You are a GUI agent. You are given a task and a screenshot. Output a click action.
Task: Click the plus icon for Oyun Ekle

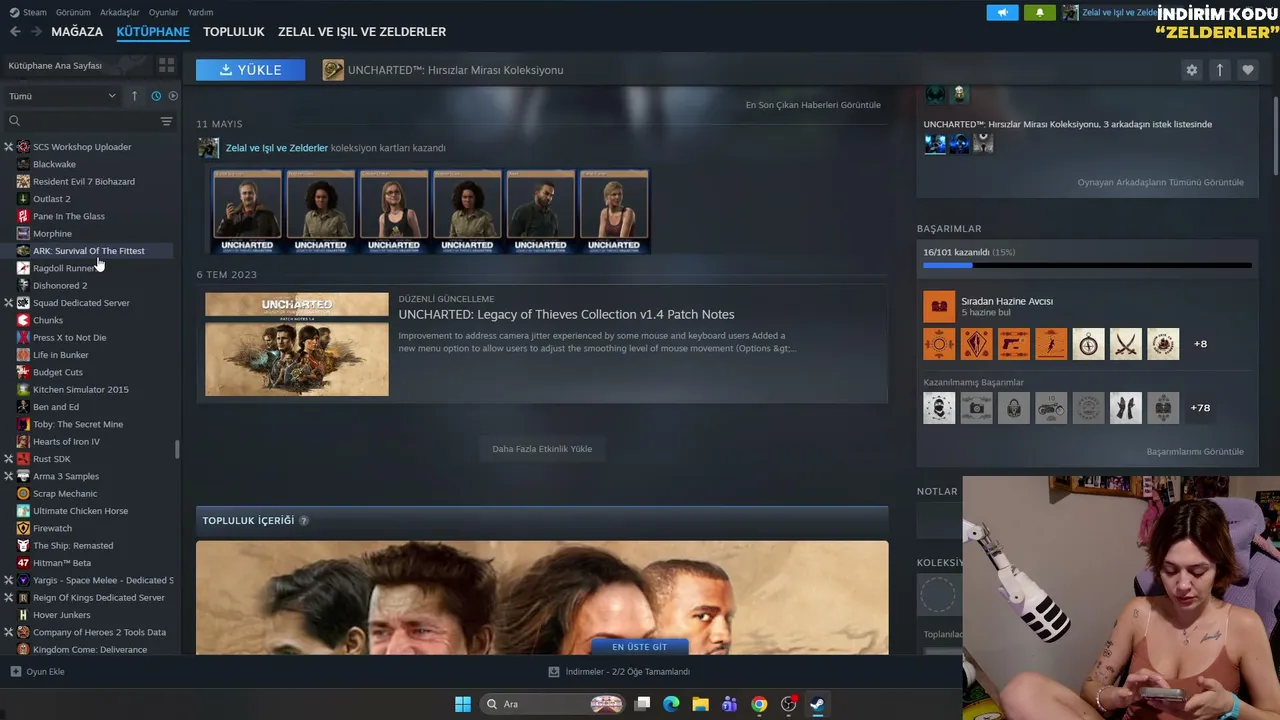click(x=15, y=672)
